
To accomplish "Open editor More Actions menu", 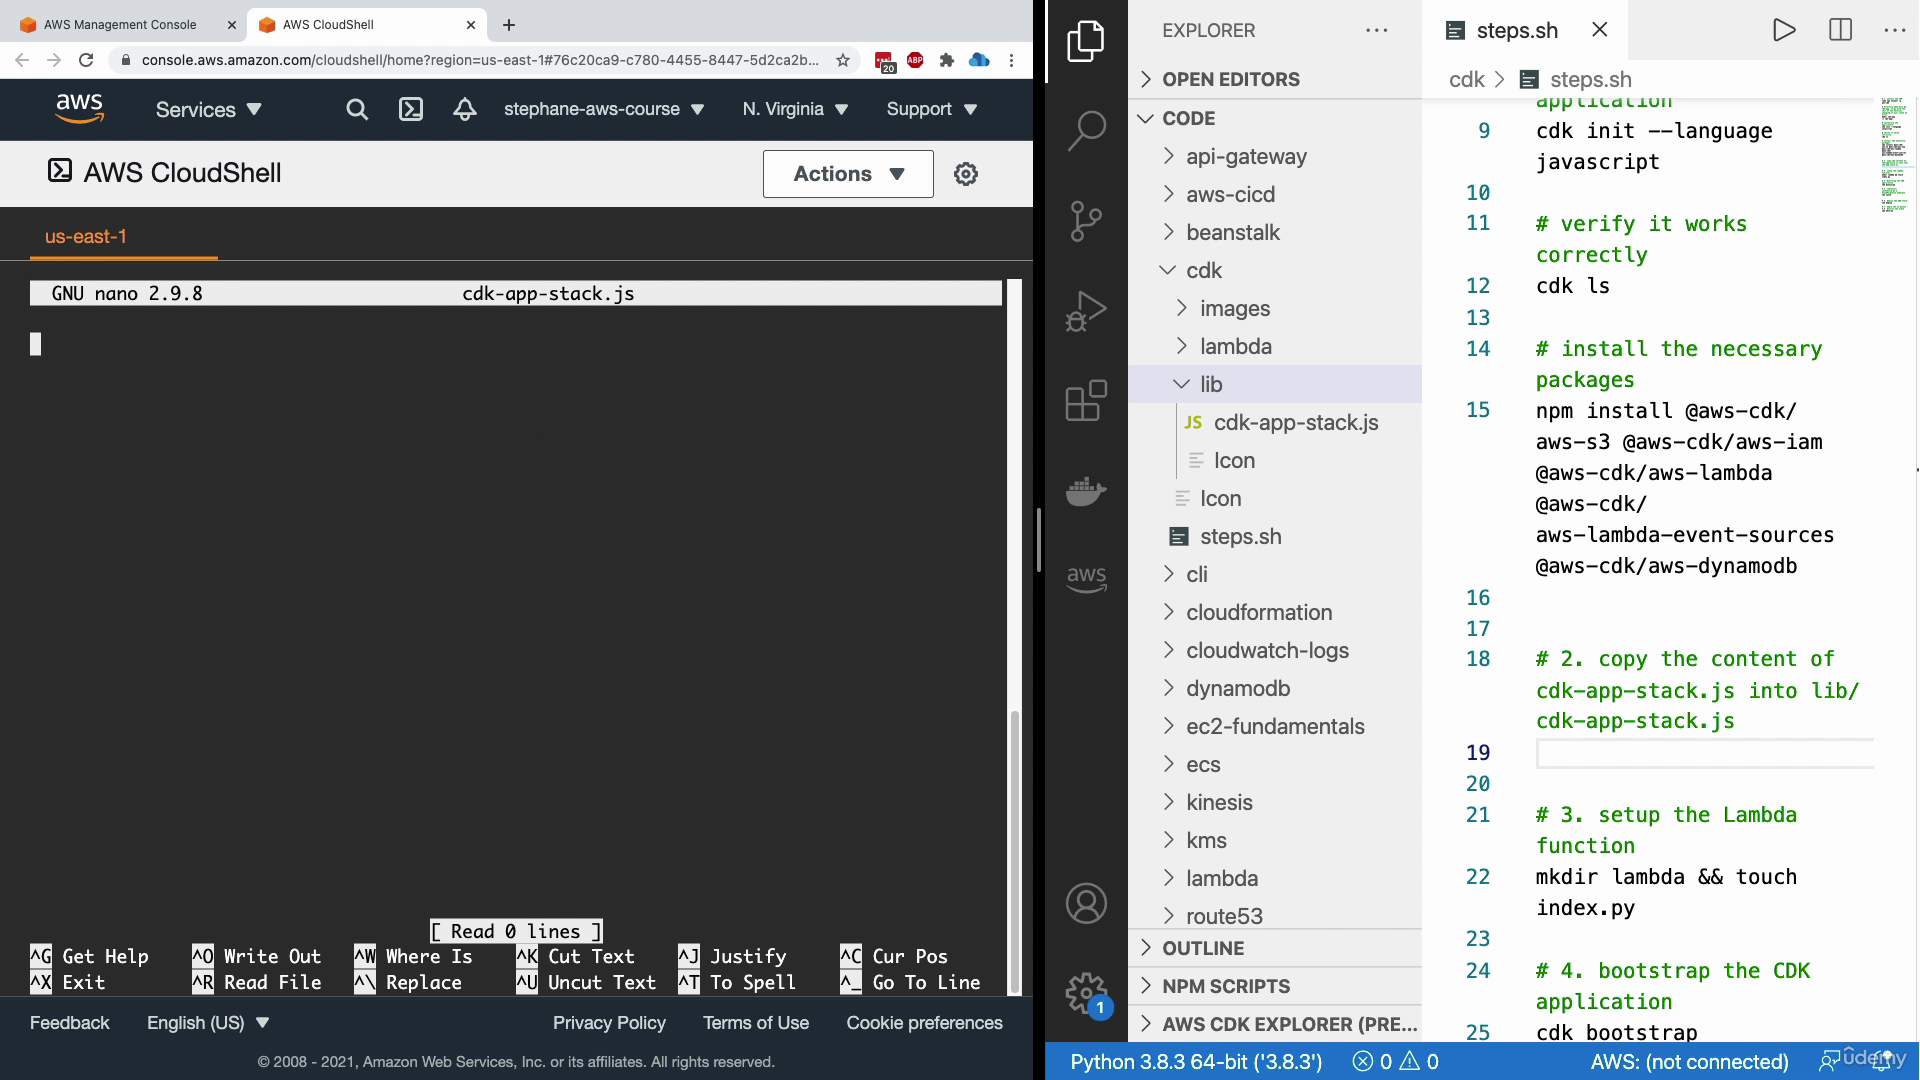I will point(1894,30).
